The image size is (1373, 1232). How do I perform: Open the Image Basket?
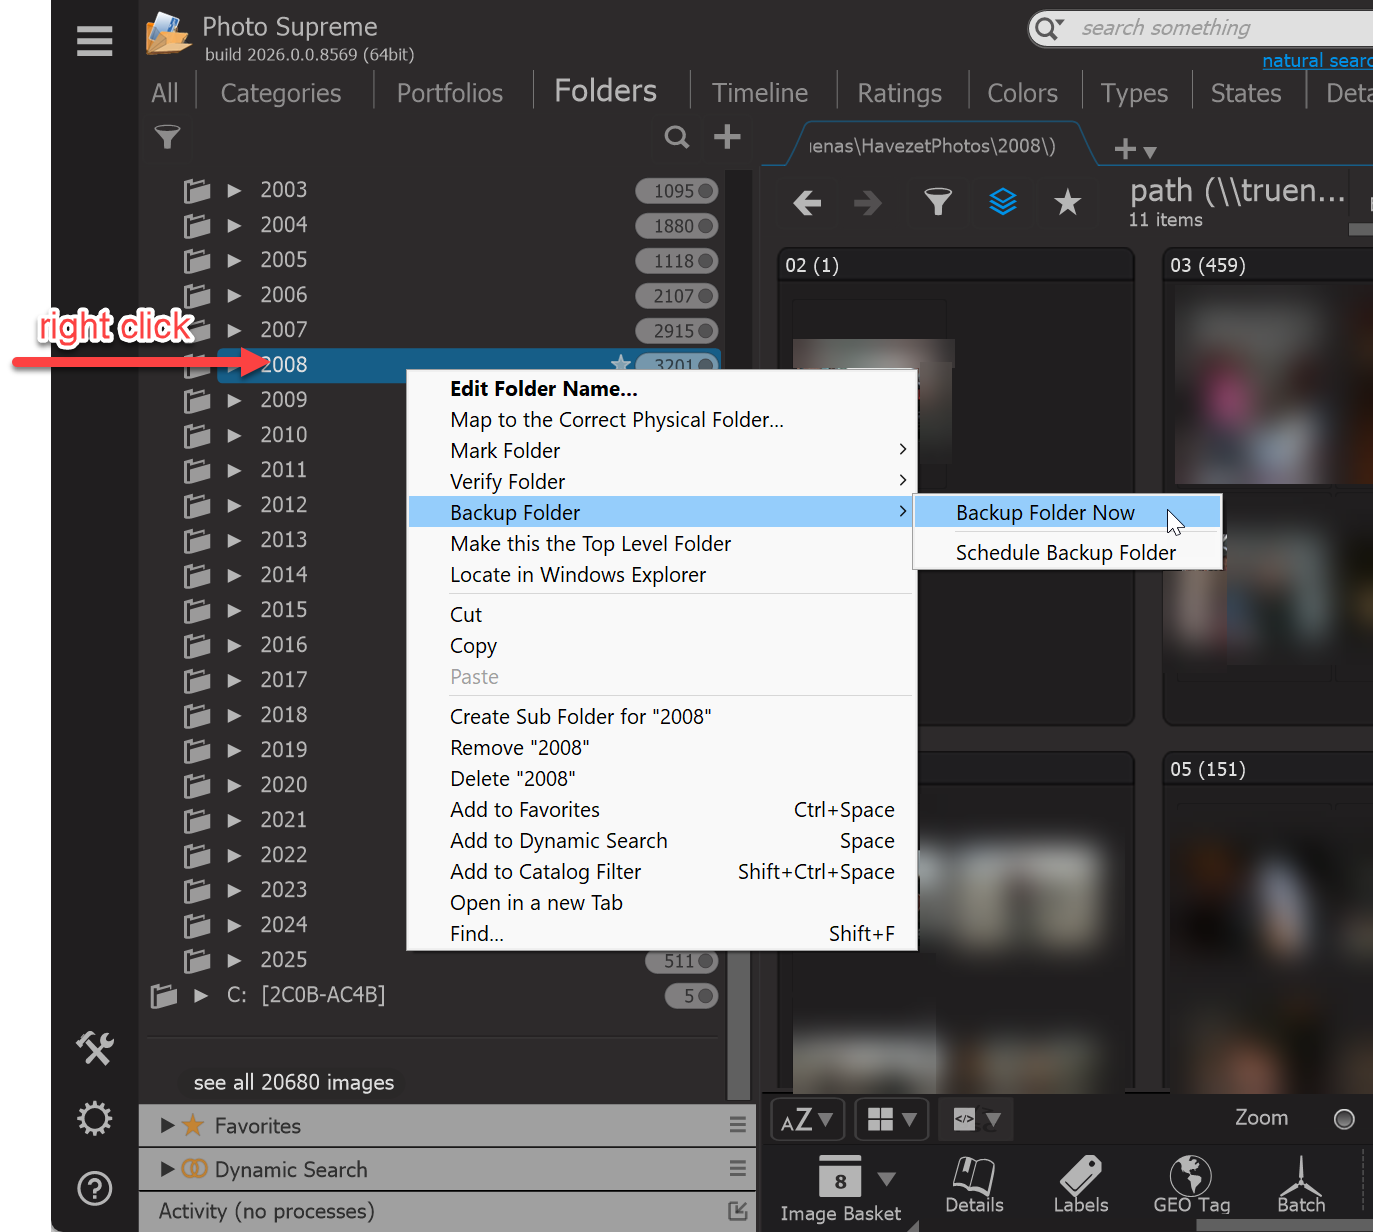click(841, 1189)
